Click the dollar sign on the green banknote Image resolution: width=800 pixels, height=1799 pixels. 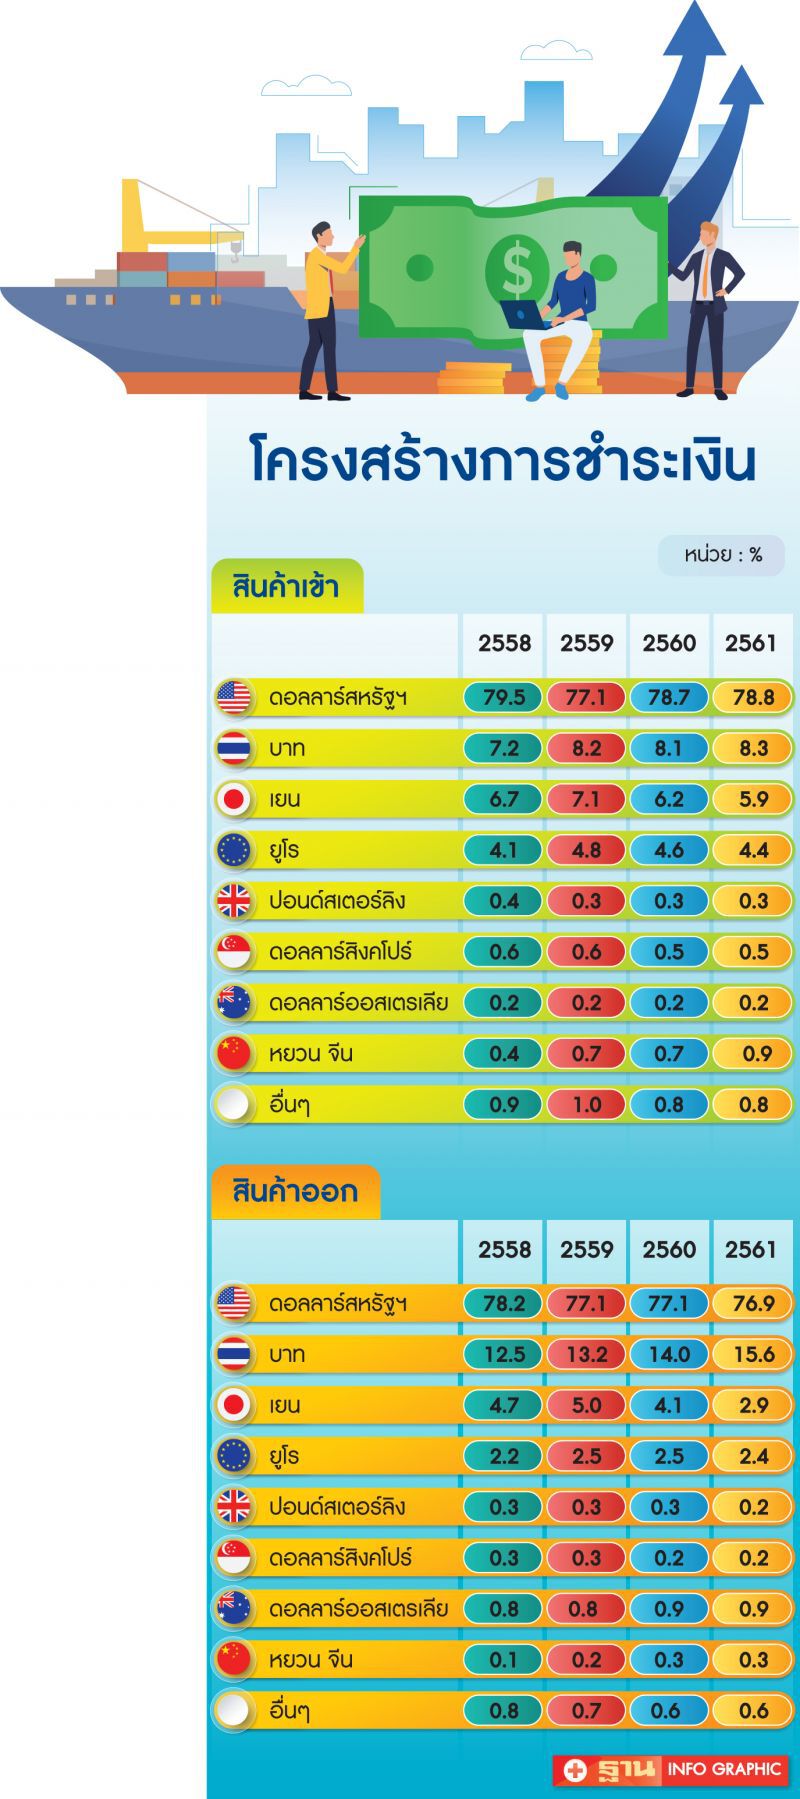tap(517, 268)
